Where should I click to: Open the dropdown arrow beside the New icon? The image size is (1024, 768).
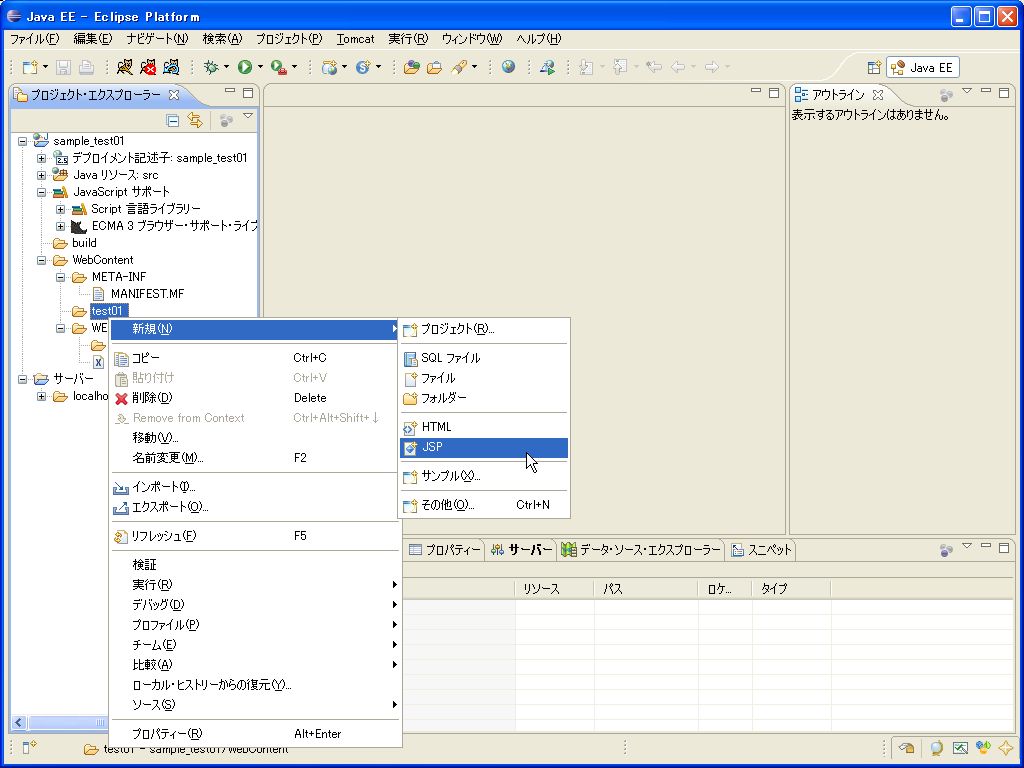point(45,67)
